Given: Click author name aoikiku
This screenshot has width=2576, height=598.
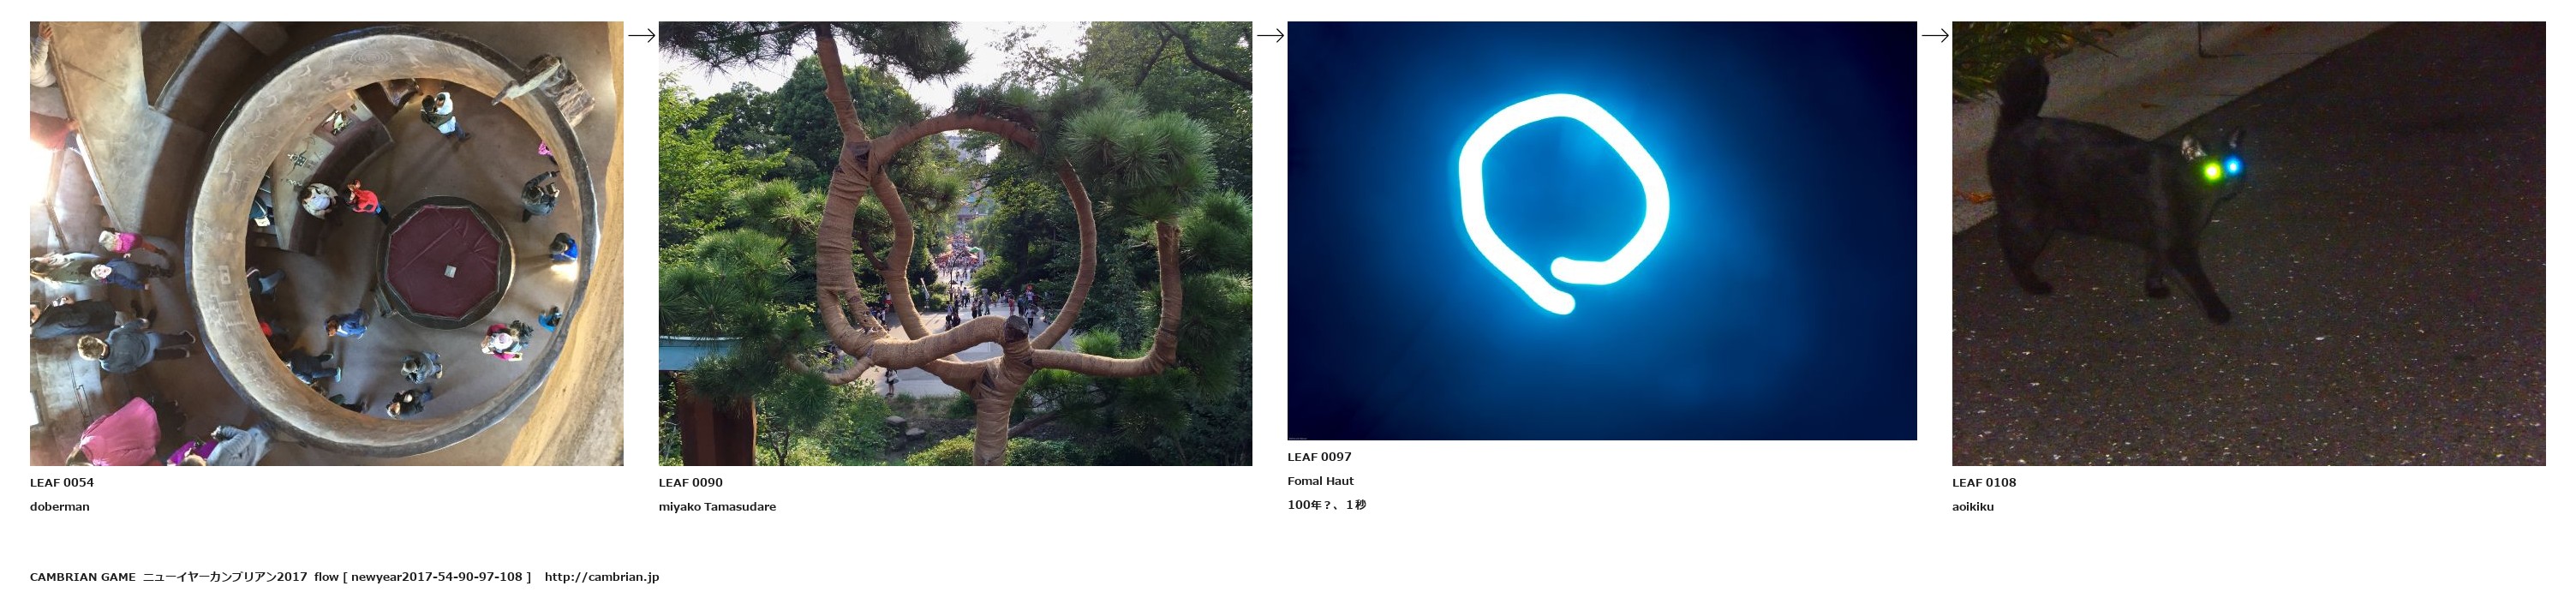Looking at the screenshot, I should pyautogui.click(x=1973, y=506).
